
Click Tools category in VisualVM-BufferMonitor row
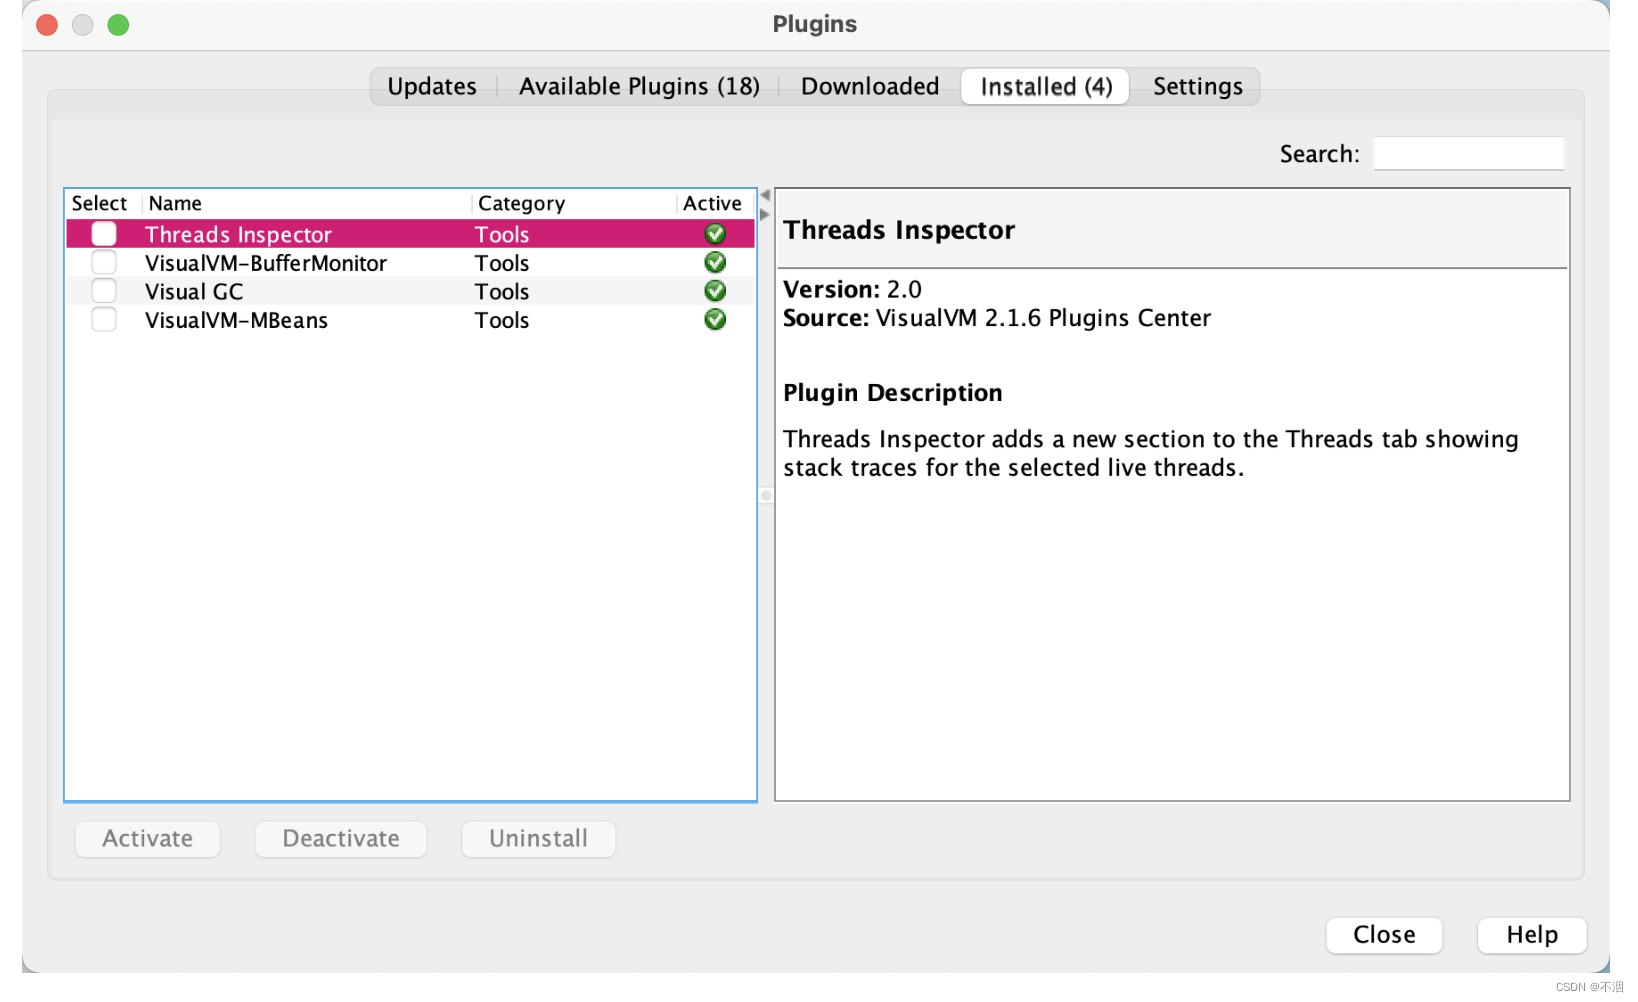(x=502, y=264)
